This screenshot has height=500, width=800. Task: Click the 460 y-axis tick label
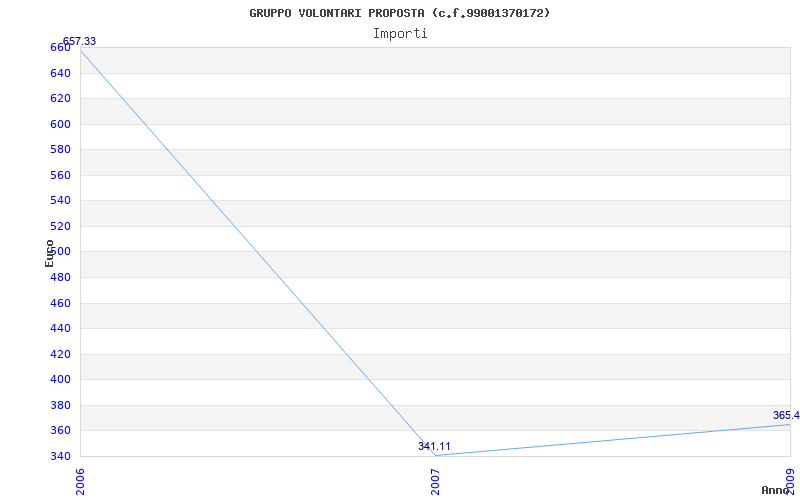pos(60,304)
